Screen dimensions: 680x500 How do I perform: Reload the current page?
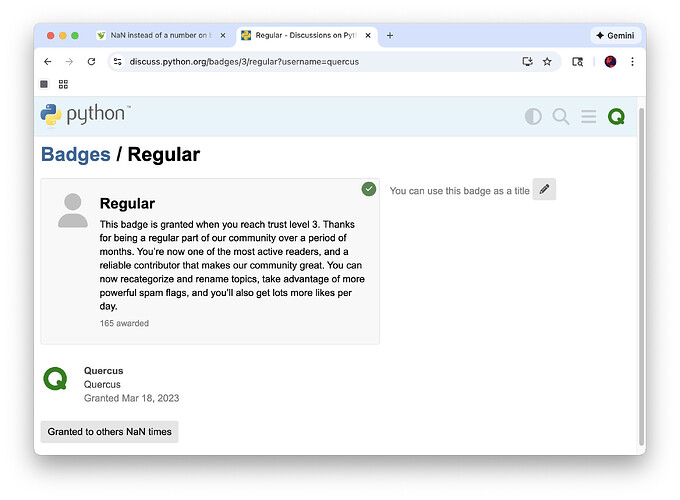click(x=91, y=62)
